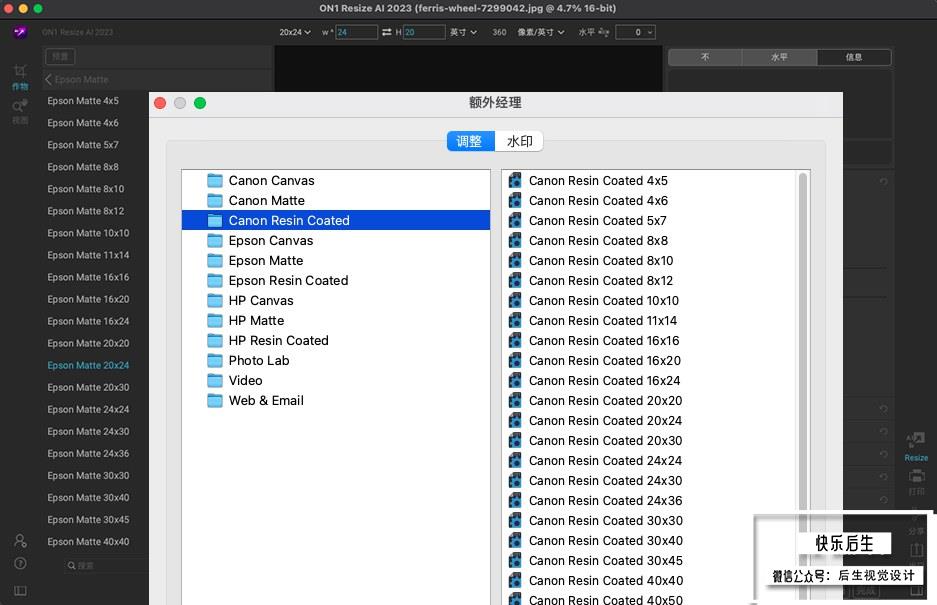This screenshot has width=937, height=605.
Task: Select the 不 tab in right panel
Action: click(x=705, y=57)
